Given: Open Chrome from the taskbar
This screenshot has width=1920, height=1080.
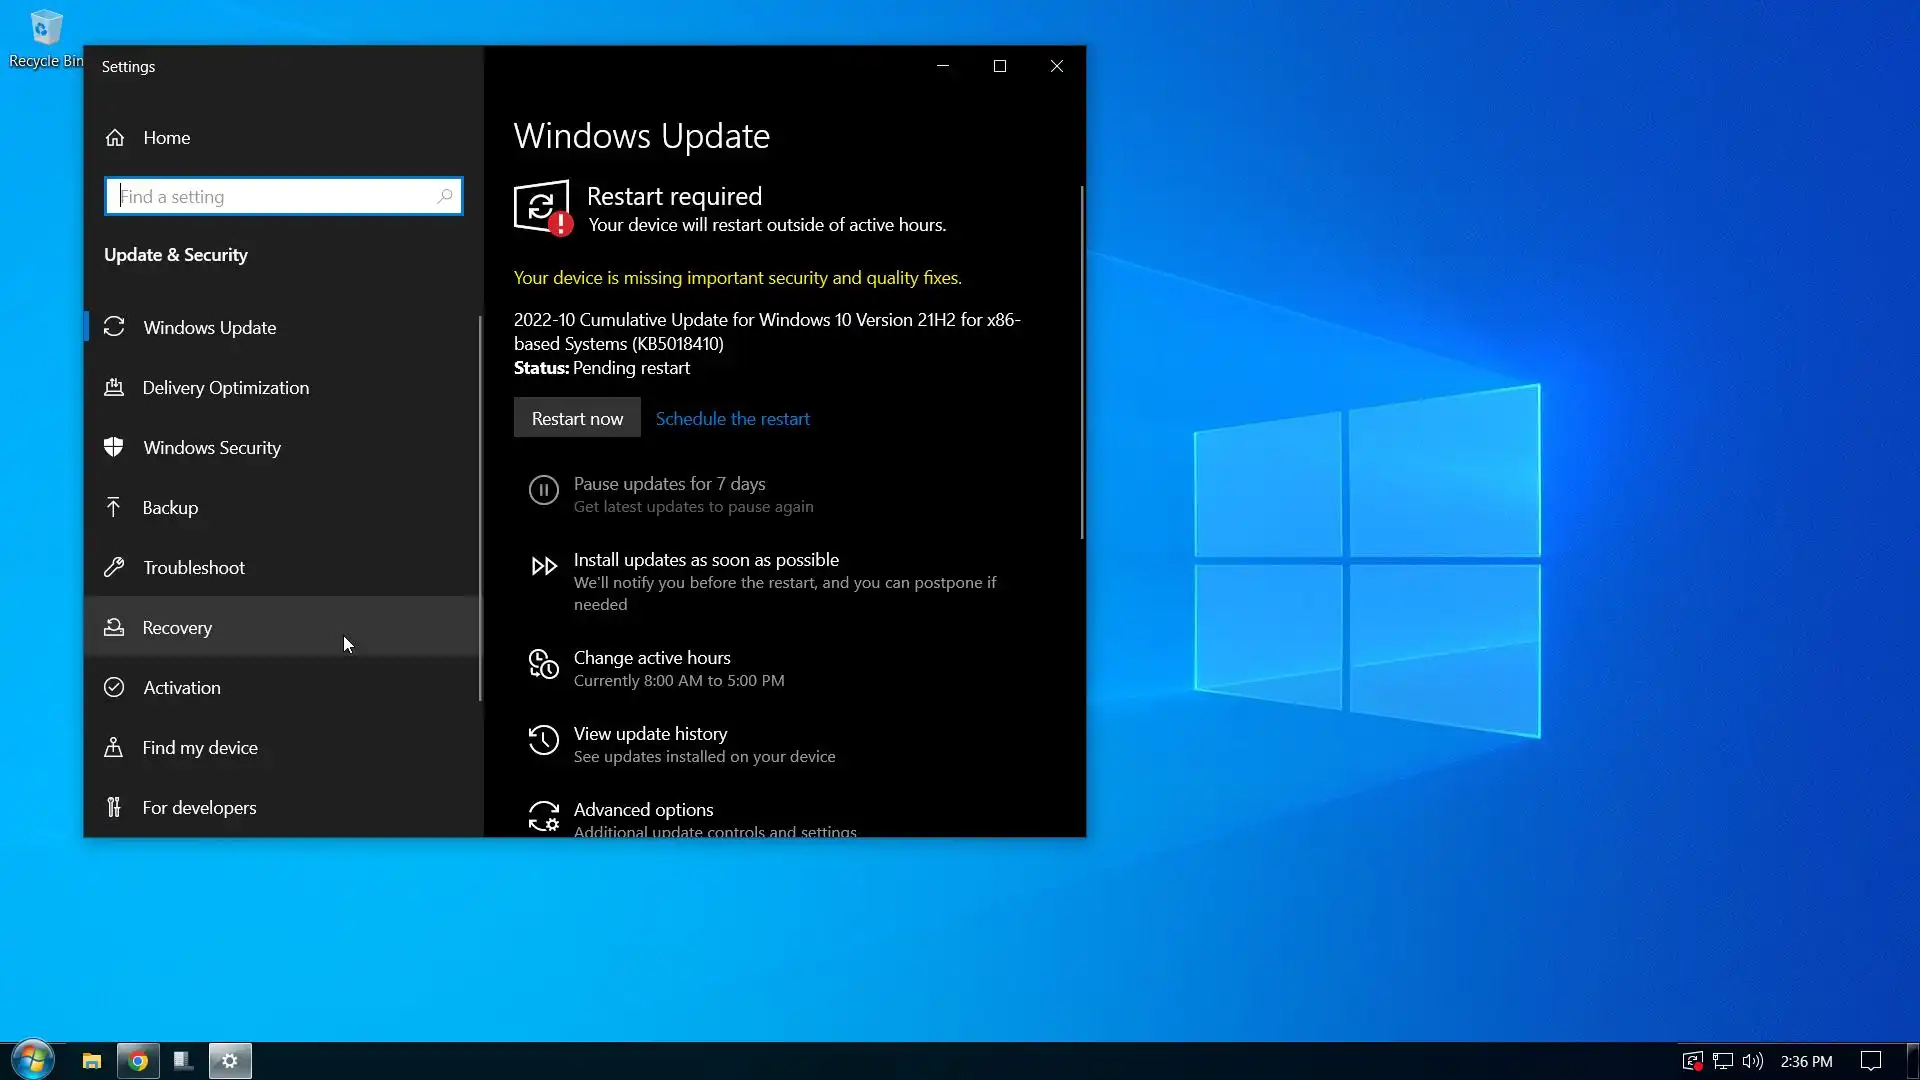Looking at the screenshot, I should coord(138,1060).
